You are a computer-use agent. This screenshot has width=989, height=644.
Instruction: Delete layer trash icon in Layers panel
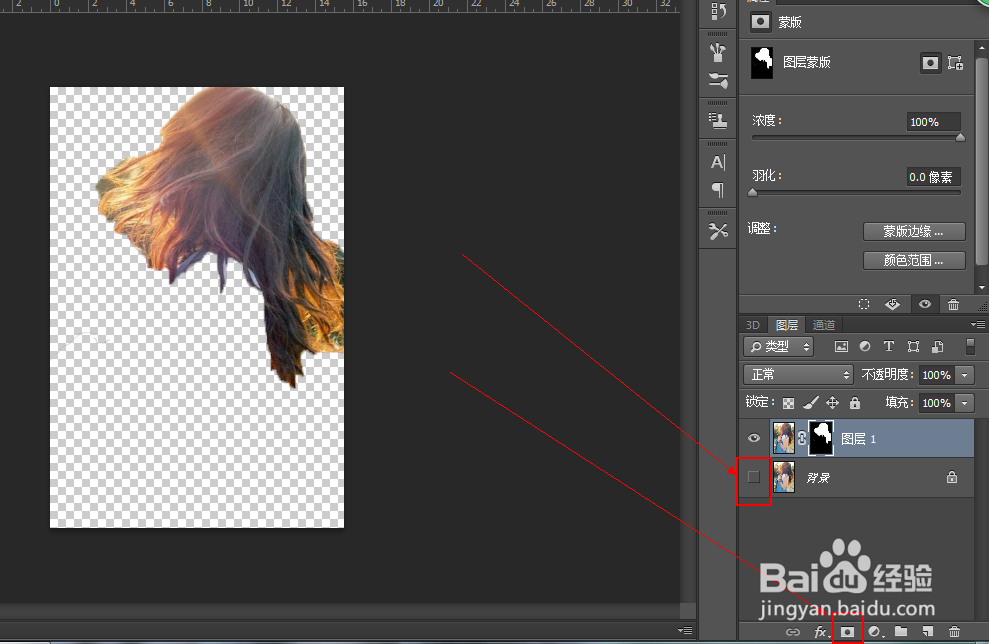pos(954,631)
